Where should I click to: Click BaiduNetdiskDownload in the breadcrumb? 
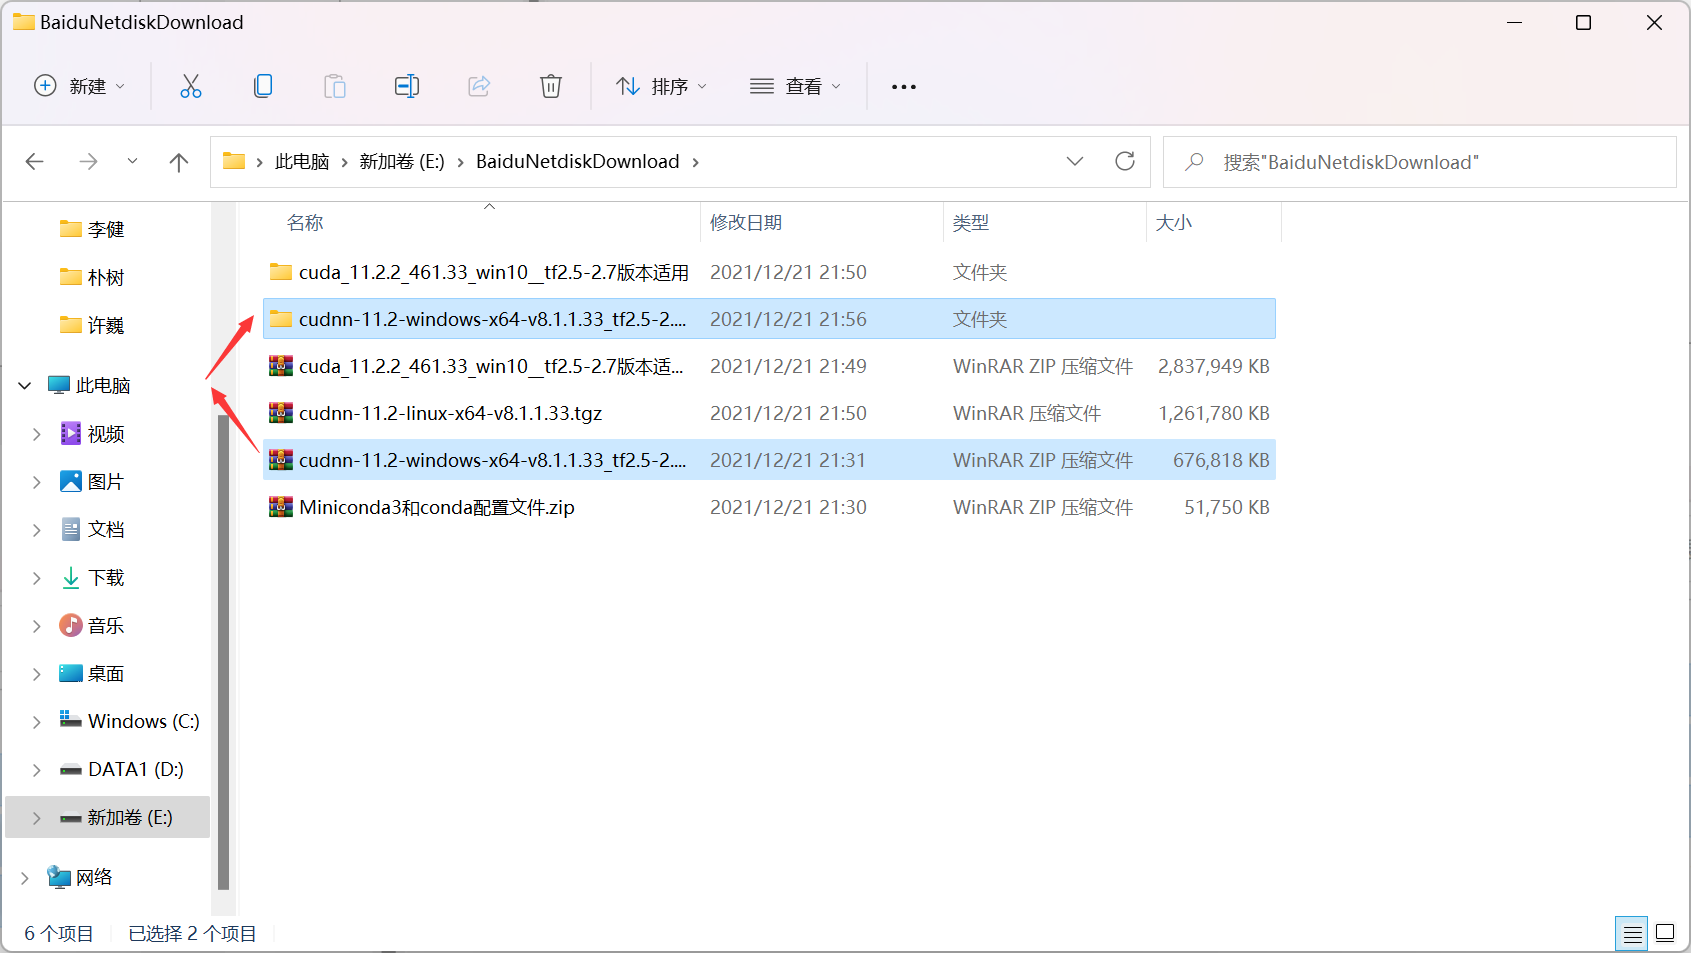coord(577,161)
